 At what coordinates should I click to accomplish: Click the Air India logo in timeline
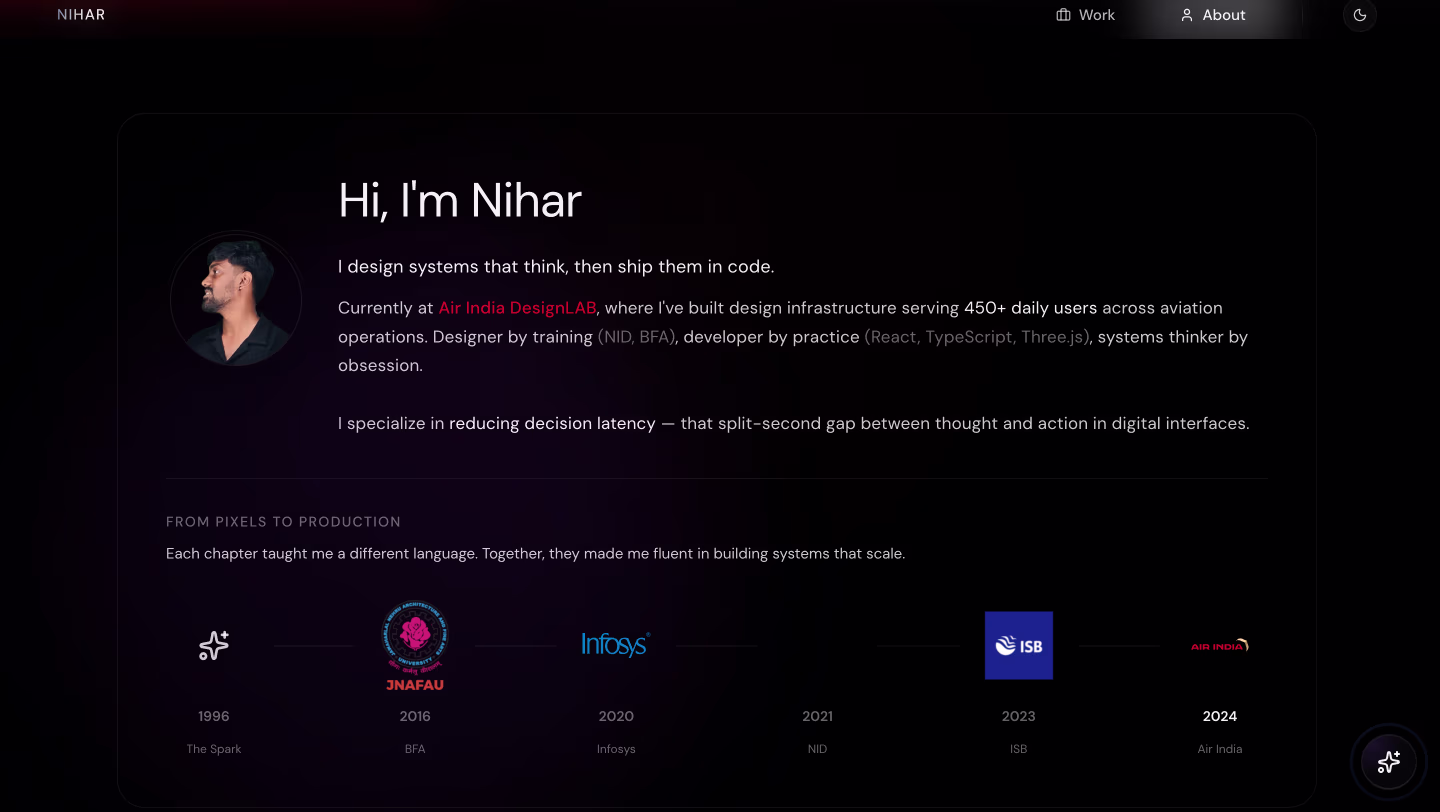[x=1219, y=646]
